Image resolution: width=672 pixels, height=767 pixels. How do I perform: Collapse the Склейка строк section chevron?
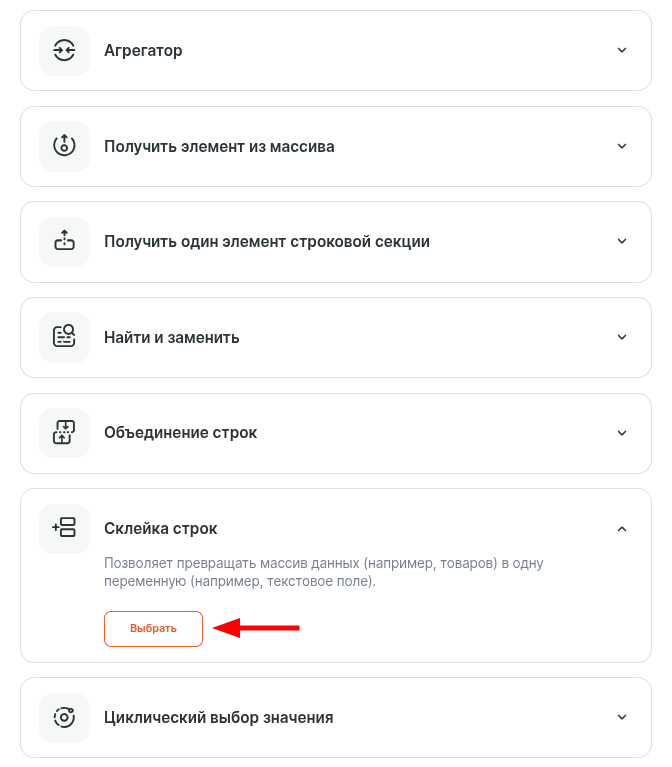coord(622,529)
